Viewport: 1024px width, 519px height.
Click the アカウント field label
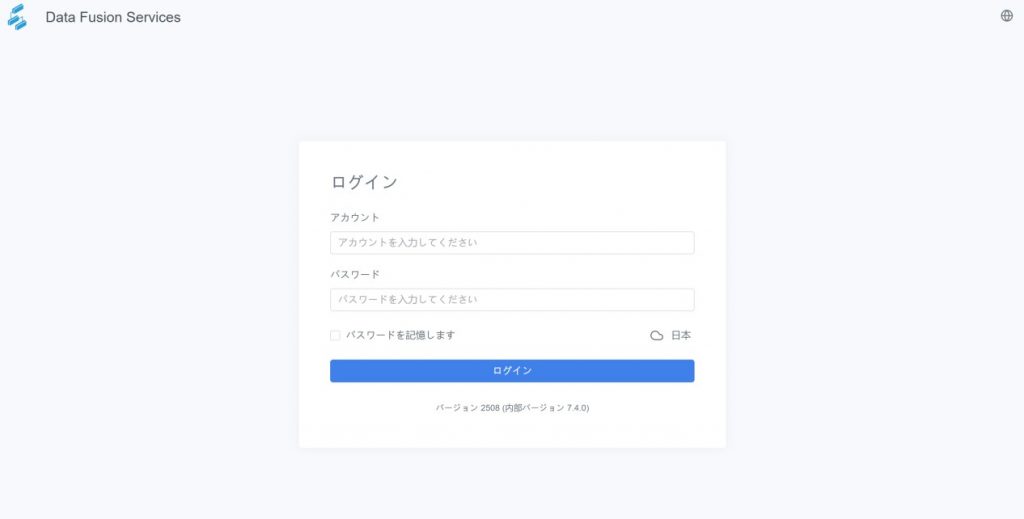coord(355,217)
